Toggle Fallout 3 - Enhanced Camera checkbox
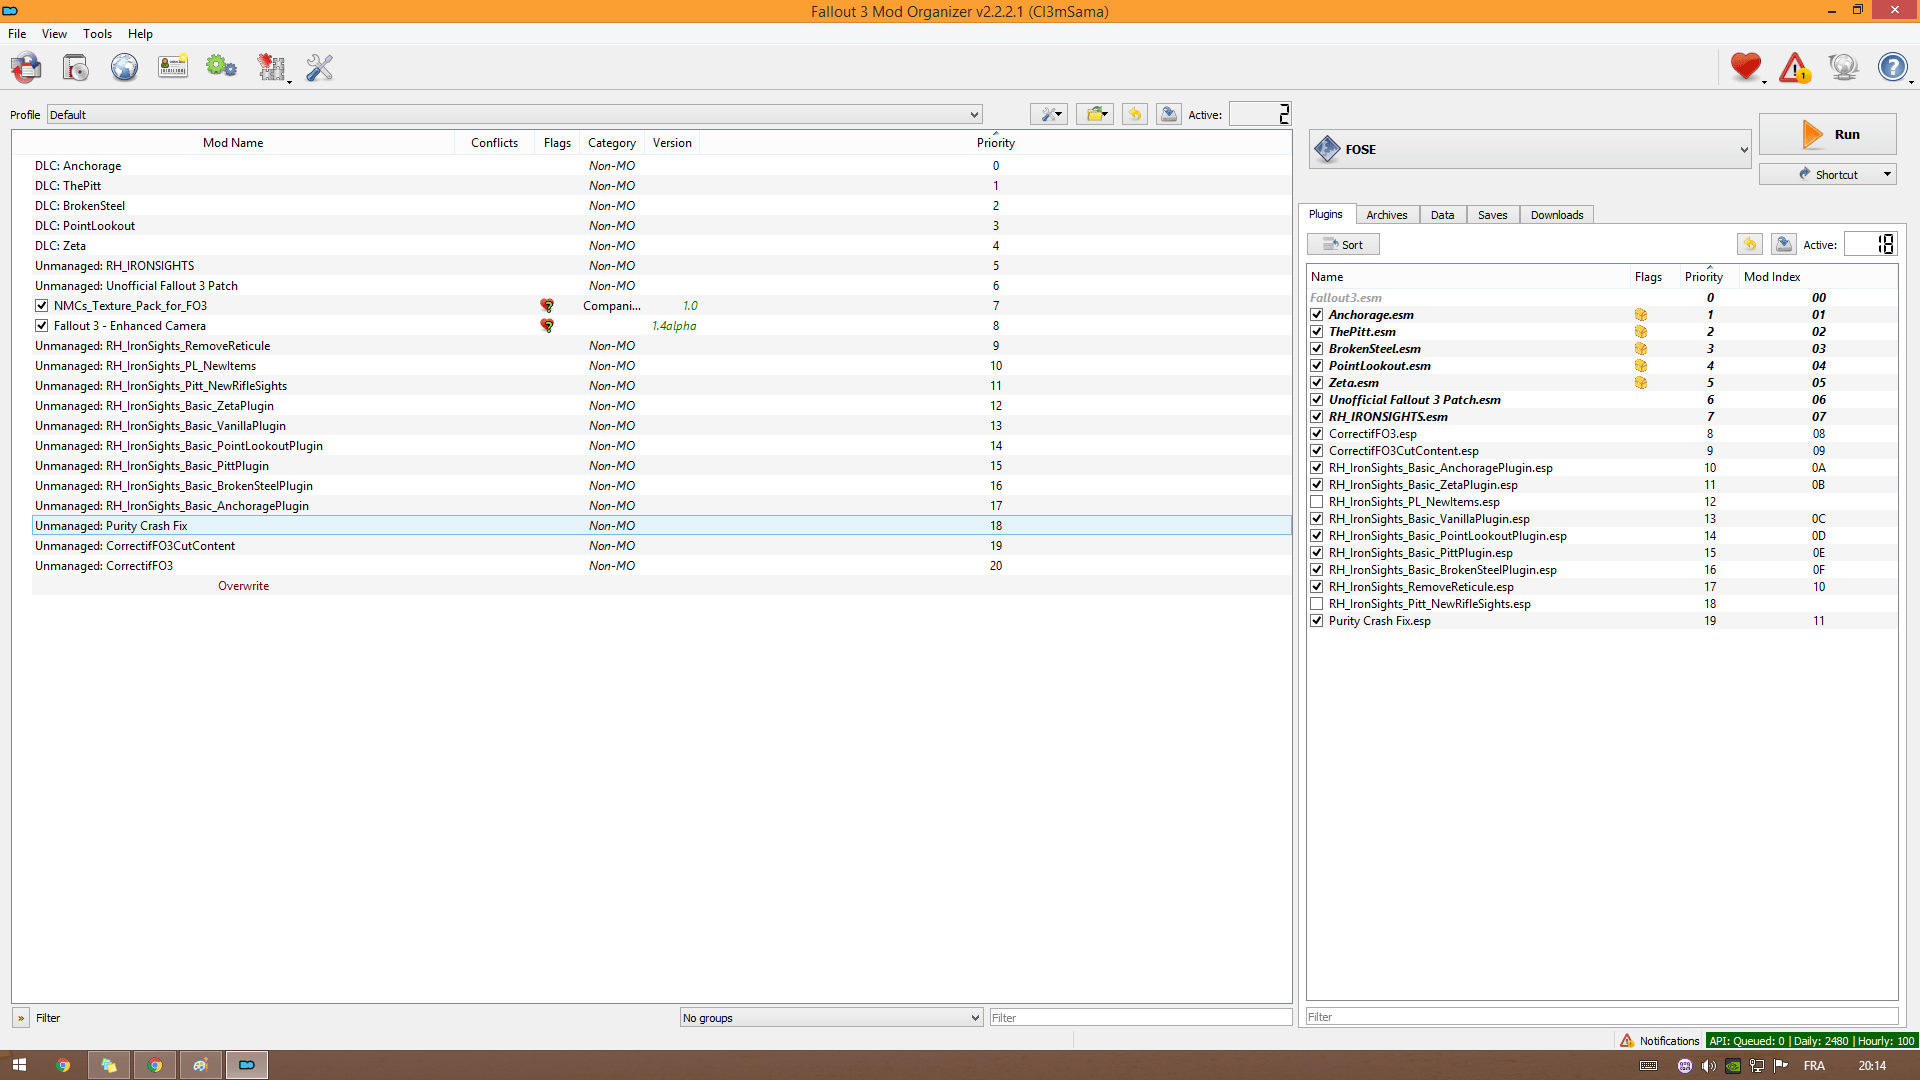1920x1080 pixels. 41,326
